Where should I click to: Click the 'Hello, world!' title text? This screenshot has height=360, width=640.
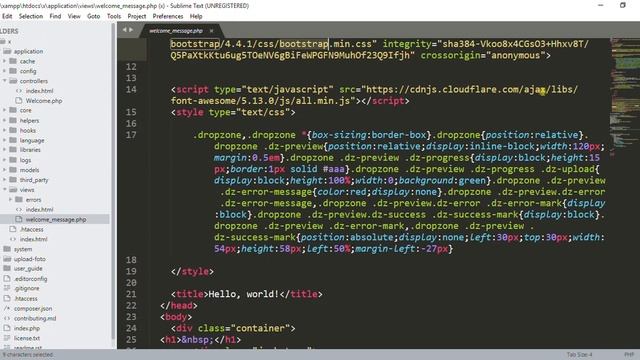[x=244, y=294]
